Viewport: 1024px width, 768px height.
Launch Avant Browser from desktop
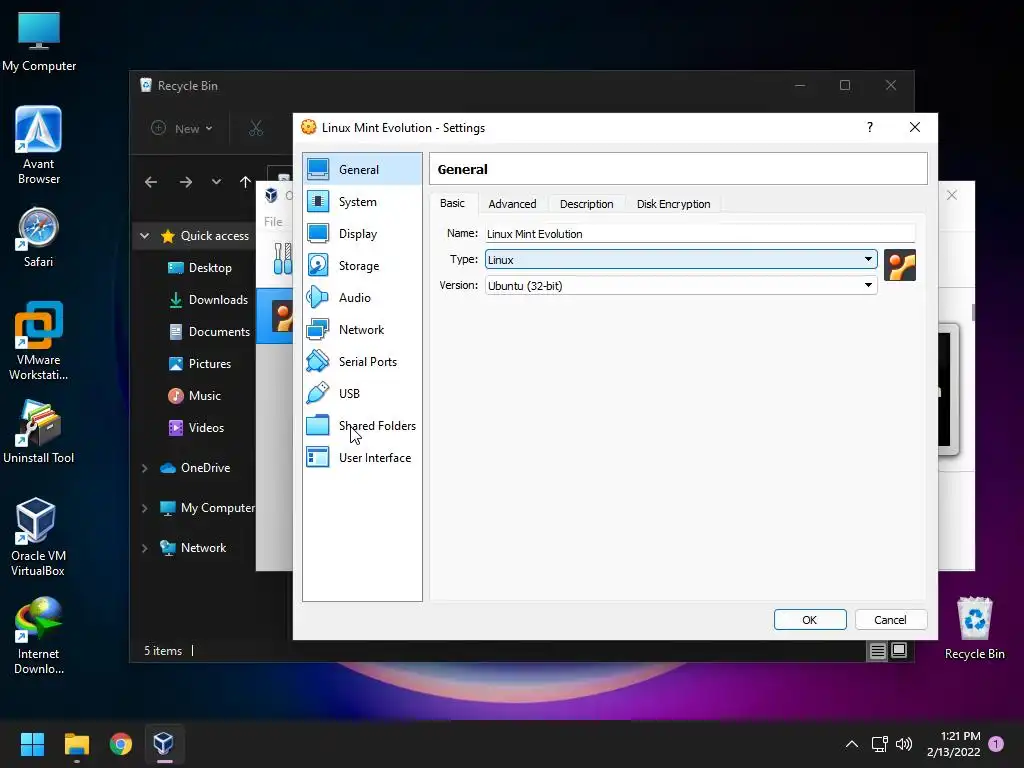click(x=39, y=146)
